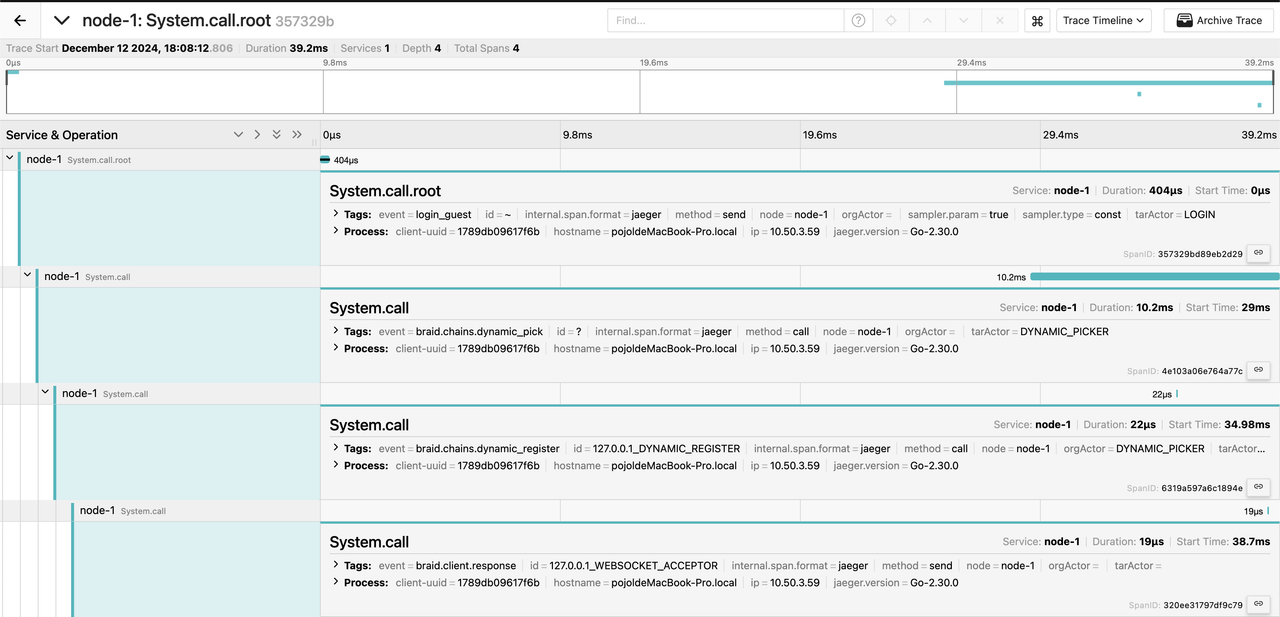Expand all spans with the double right chevron
The height and width of the screenshot is (617, 1280).
(x=297, y=135)
